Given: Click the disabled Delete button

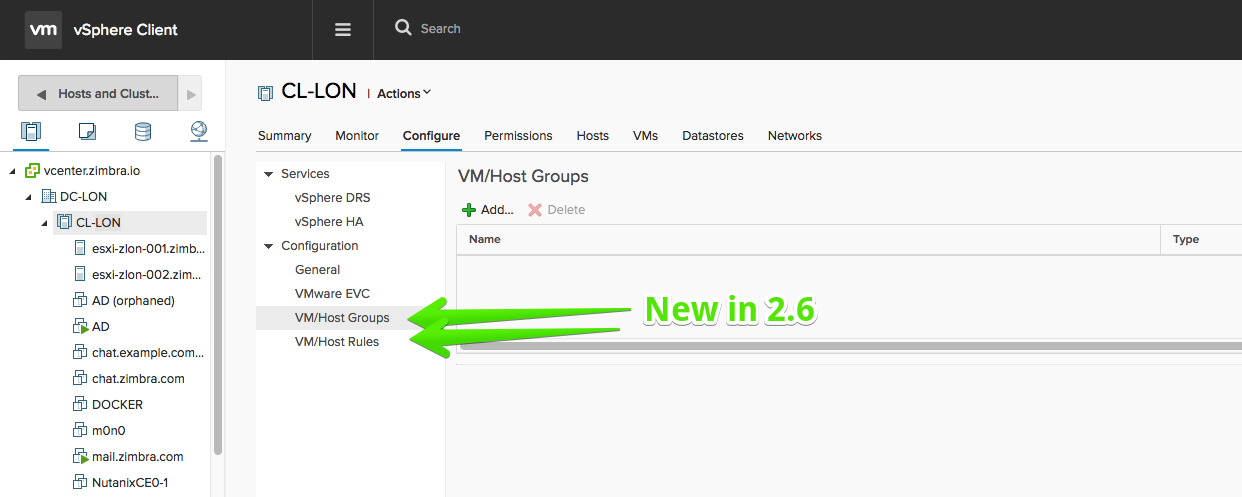Looking at the screenshot, I should (556, 210).
